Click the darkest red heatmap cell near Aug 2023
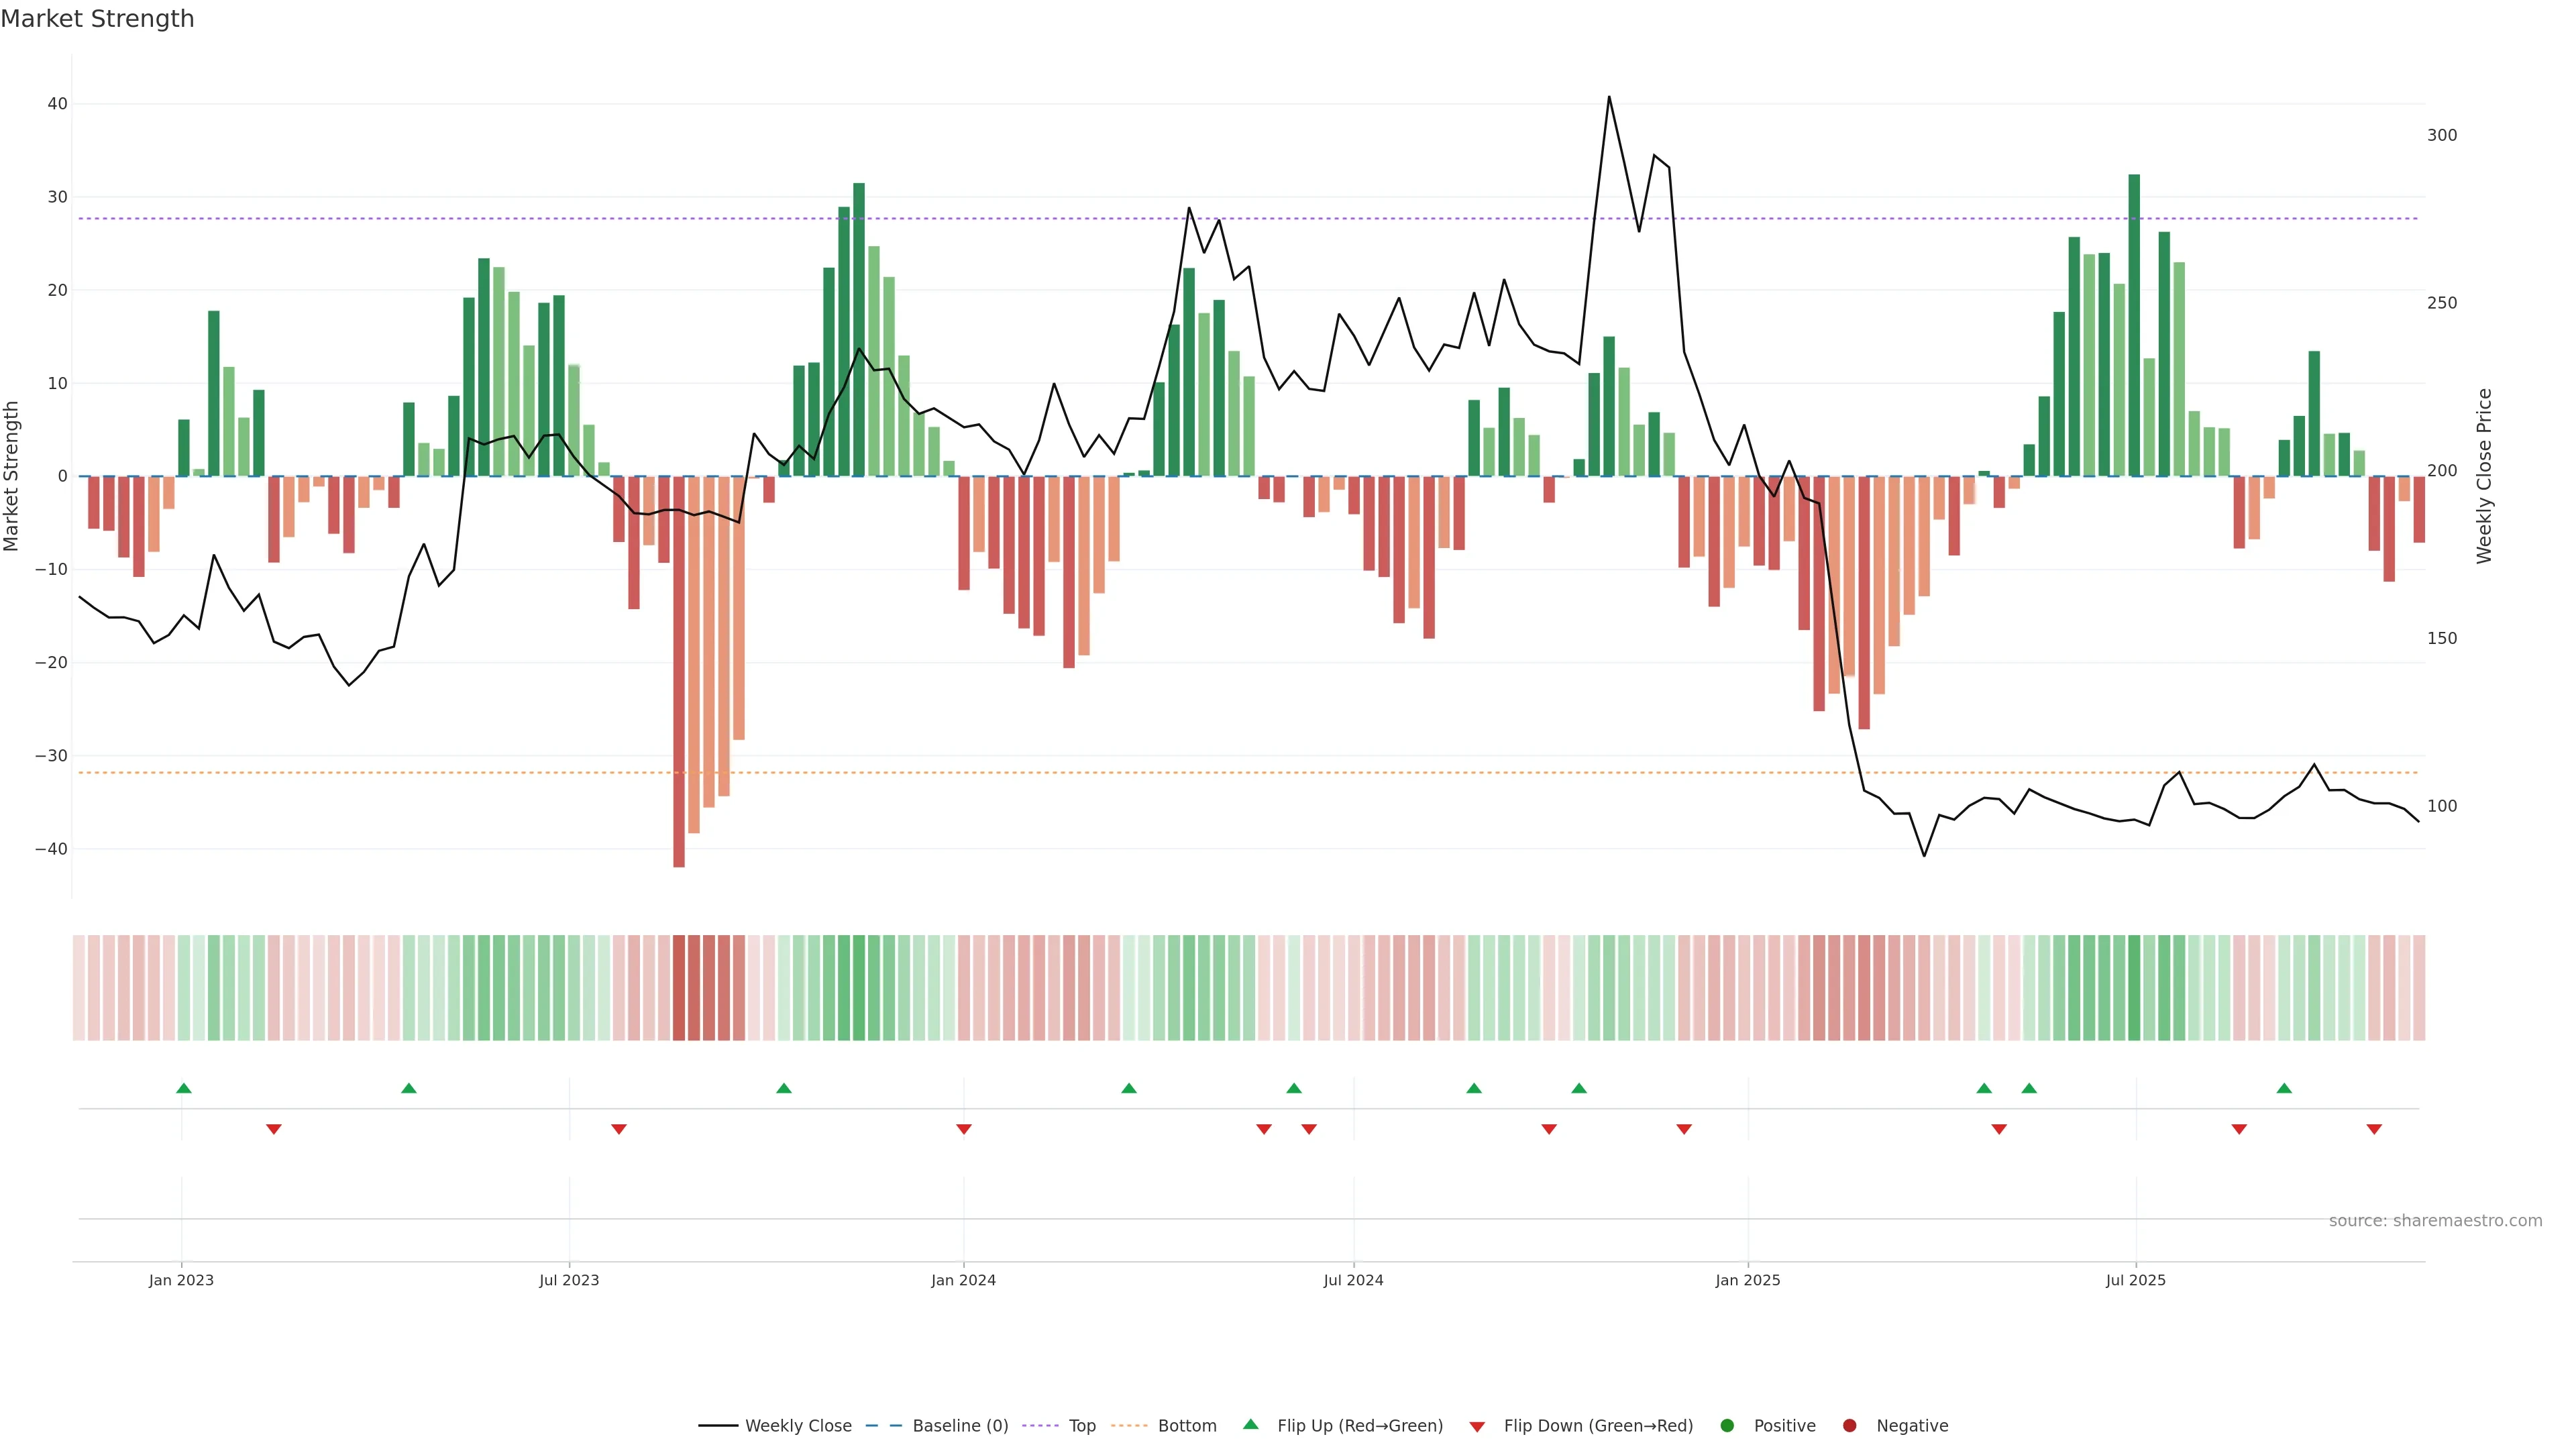 pyautogui.click(x=679, y=988)
